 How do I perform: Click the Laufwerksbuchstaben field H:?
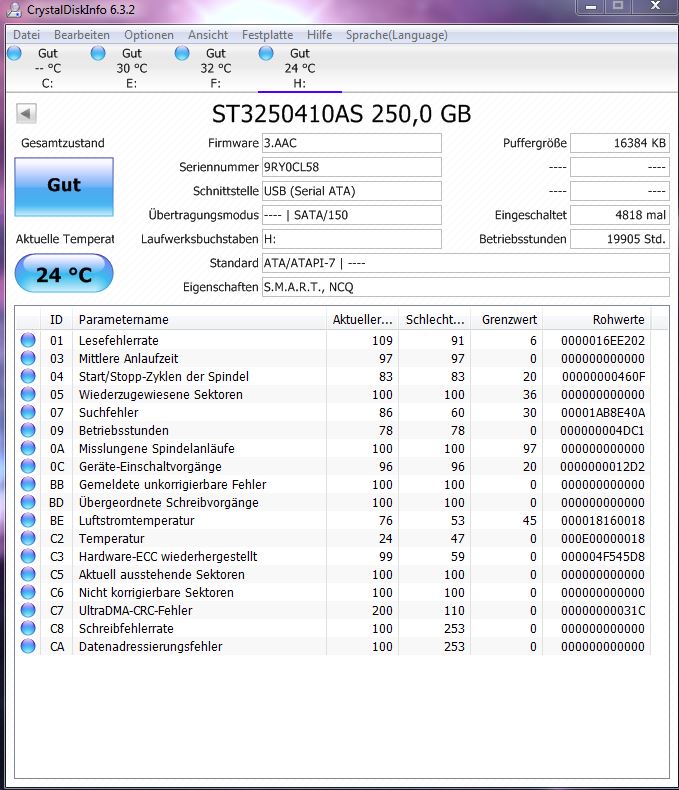352,239
